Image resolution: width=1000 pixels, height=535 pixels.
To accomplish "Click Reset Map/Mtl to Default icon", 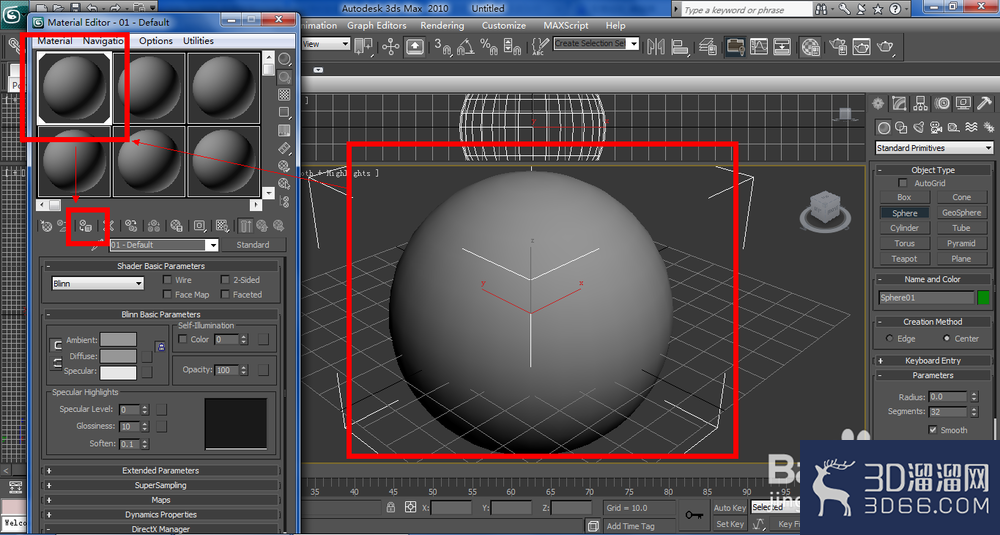I will point(108,226).
